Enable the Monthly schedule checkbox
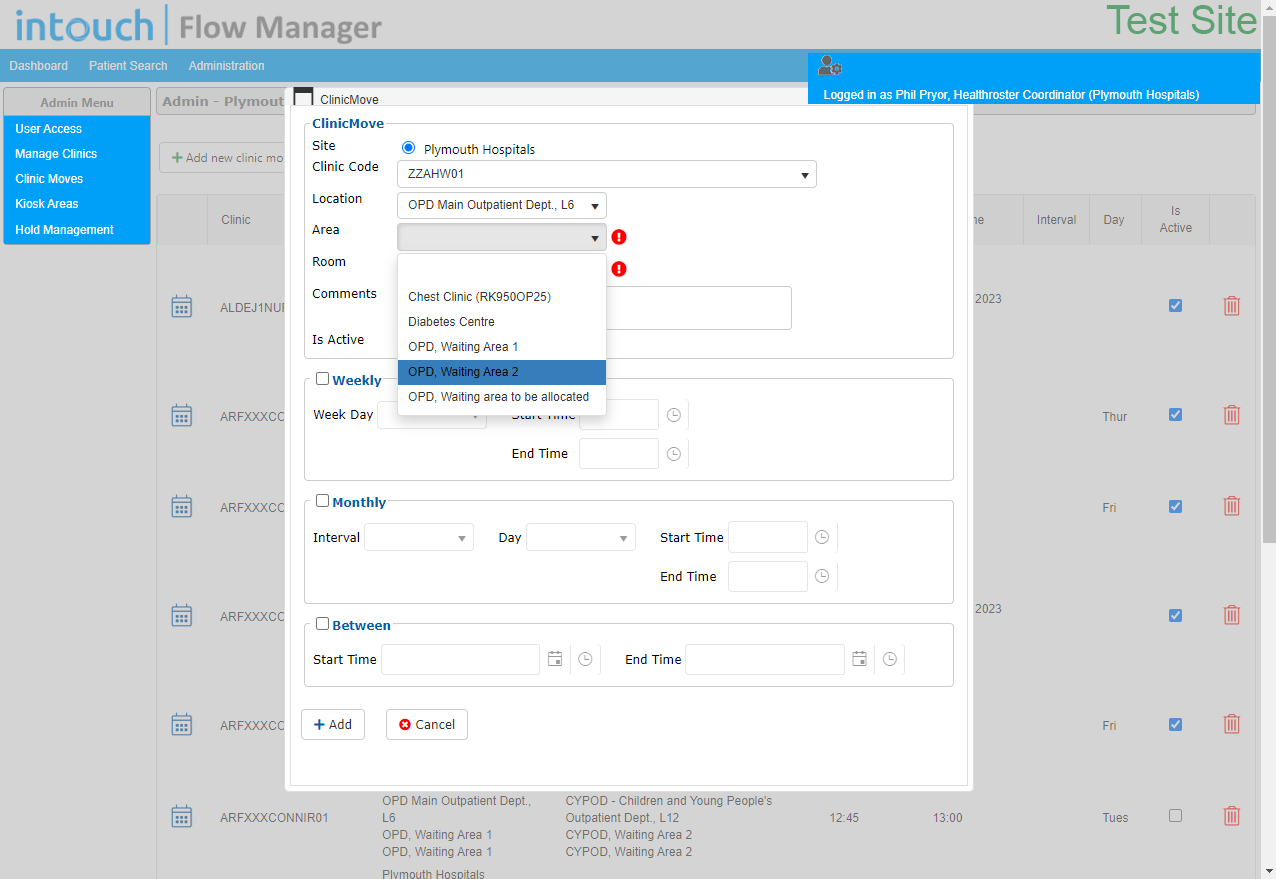This screenshot has width=1276, height=879. (322, 501)
